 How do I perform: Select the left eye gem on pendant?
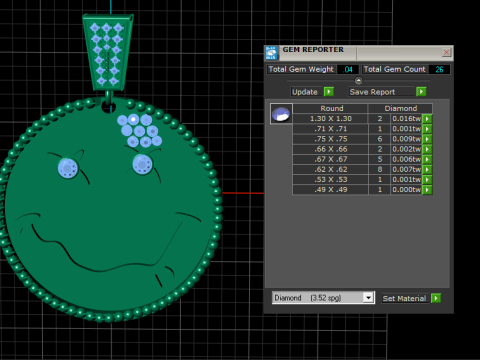point(68,168)
